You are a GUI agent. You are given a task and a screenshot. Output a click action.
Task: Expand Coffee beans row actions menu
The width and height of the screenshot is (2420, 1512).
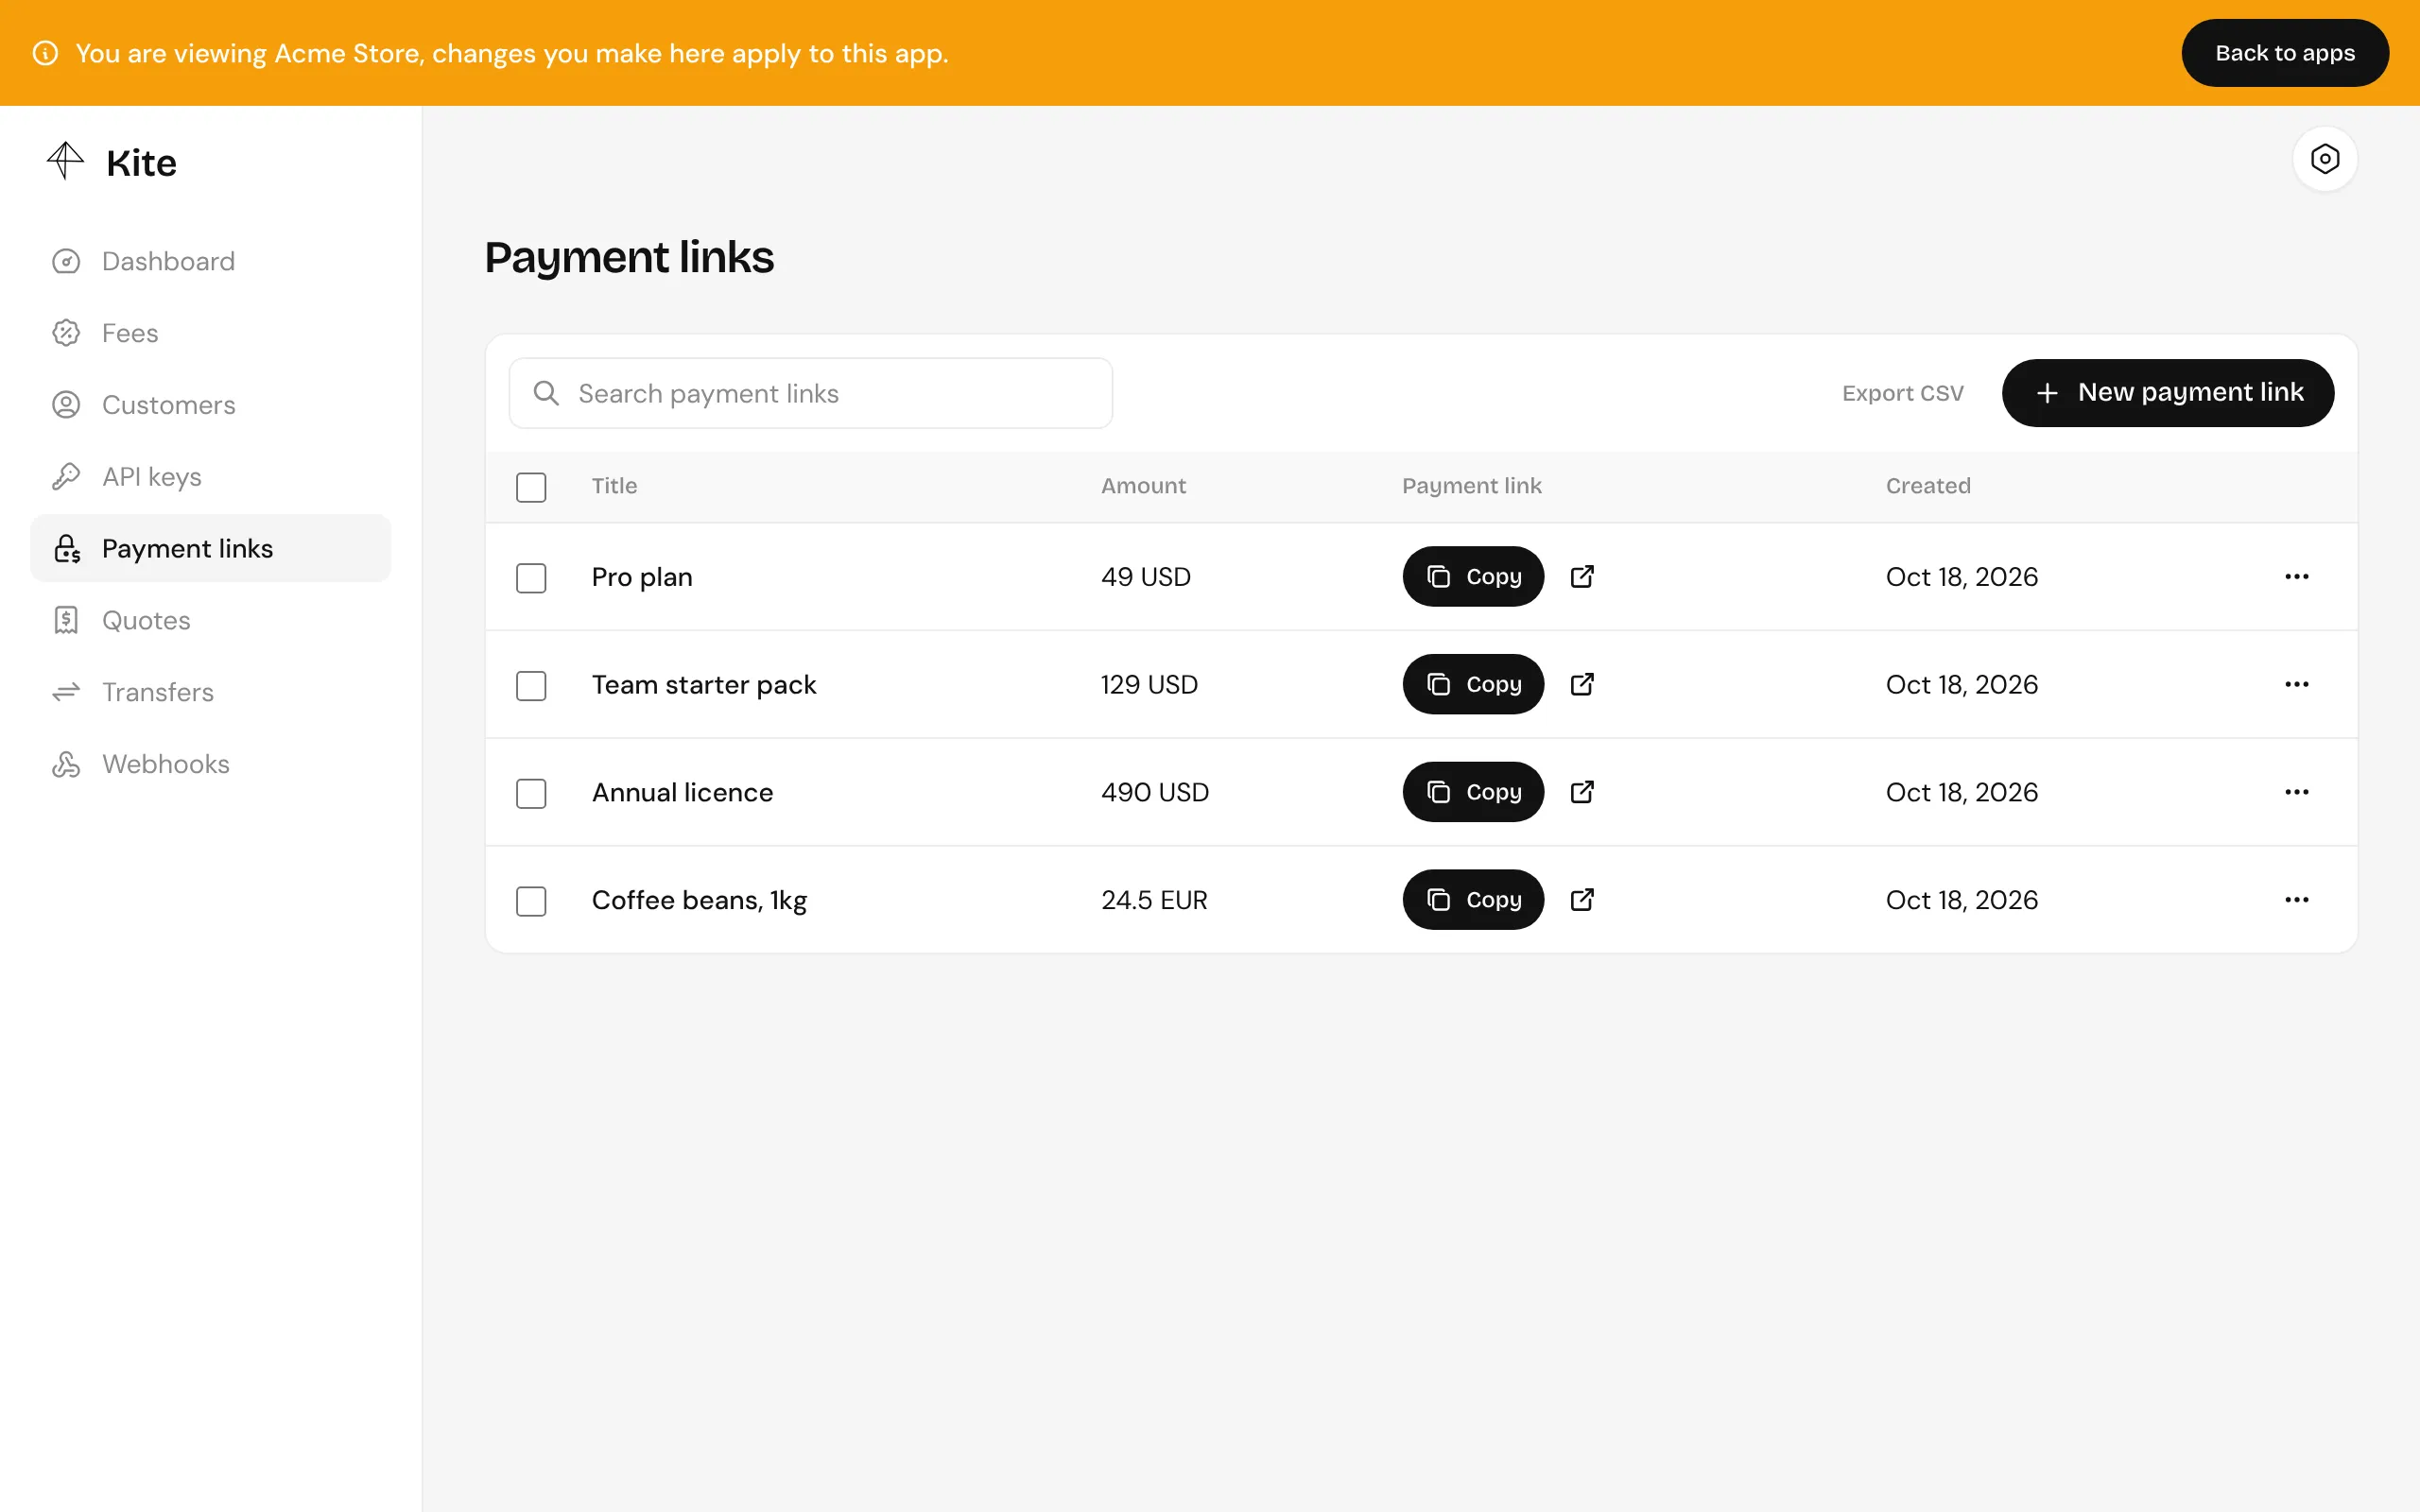[x=2297, y=900]
